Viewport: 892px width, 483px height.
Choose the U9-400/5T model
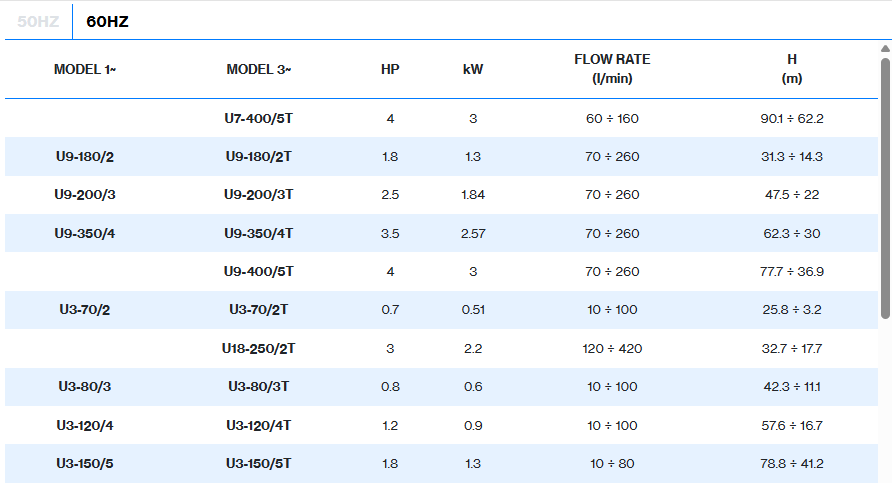259,271
